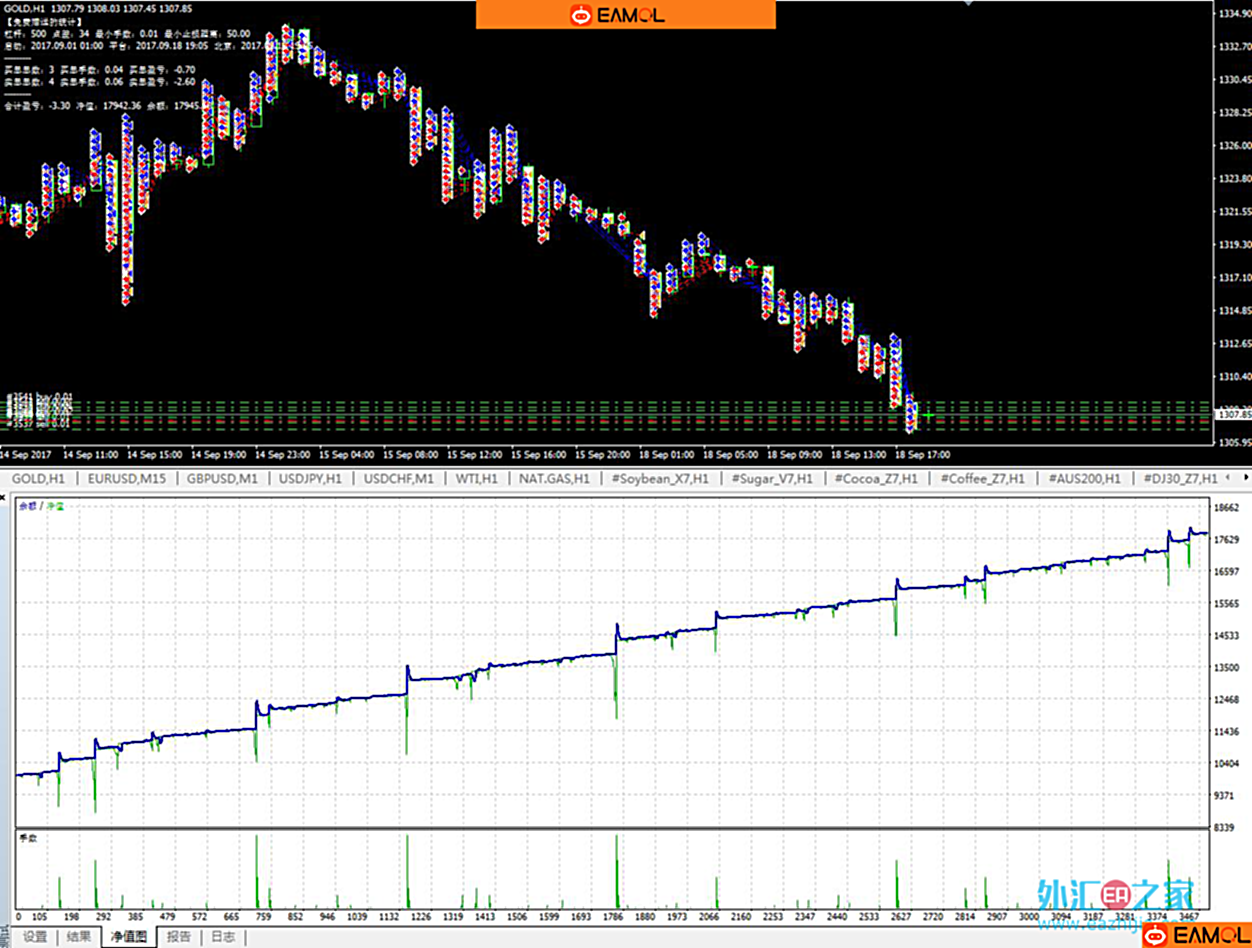The height and width of the screenshot is (948, 1252).
Task: Open the NAT.GAS,H1 chart tab
Action: [554, 479]
